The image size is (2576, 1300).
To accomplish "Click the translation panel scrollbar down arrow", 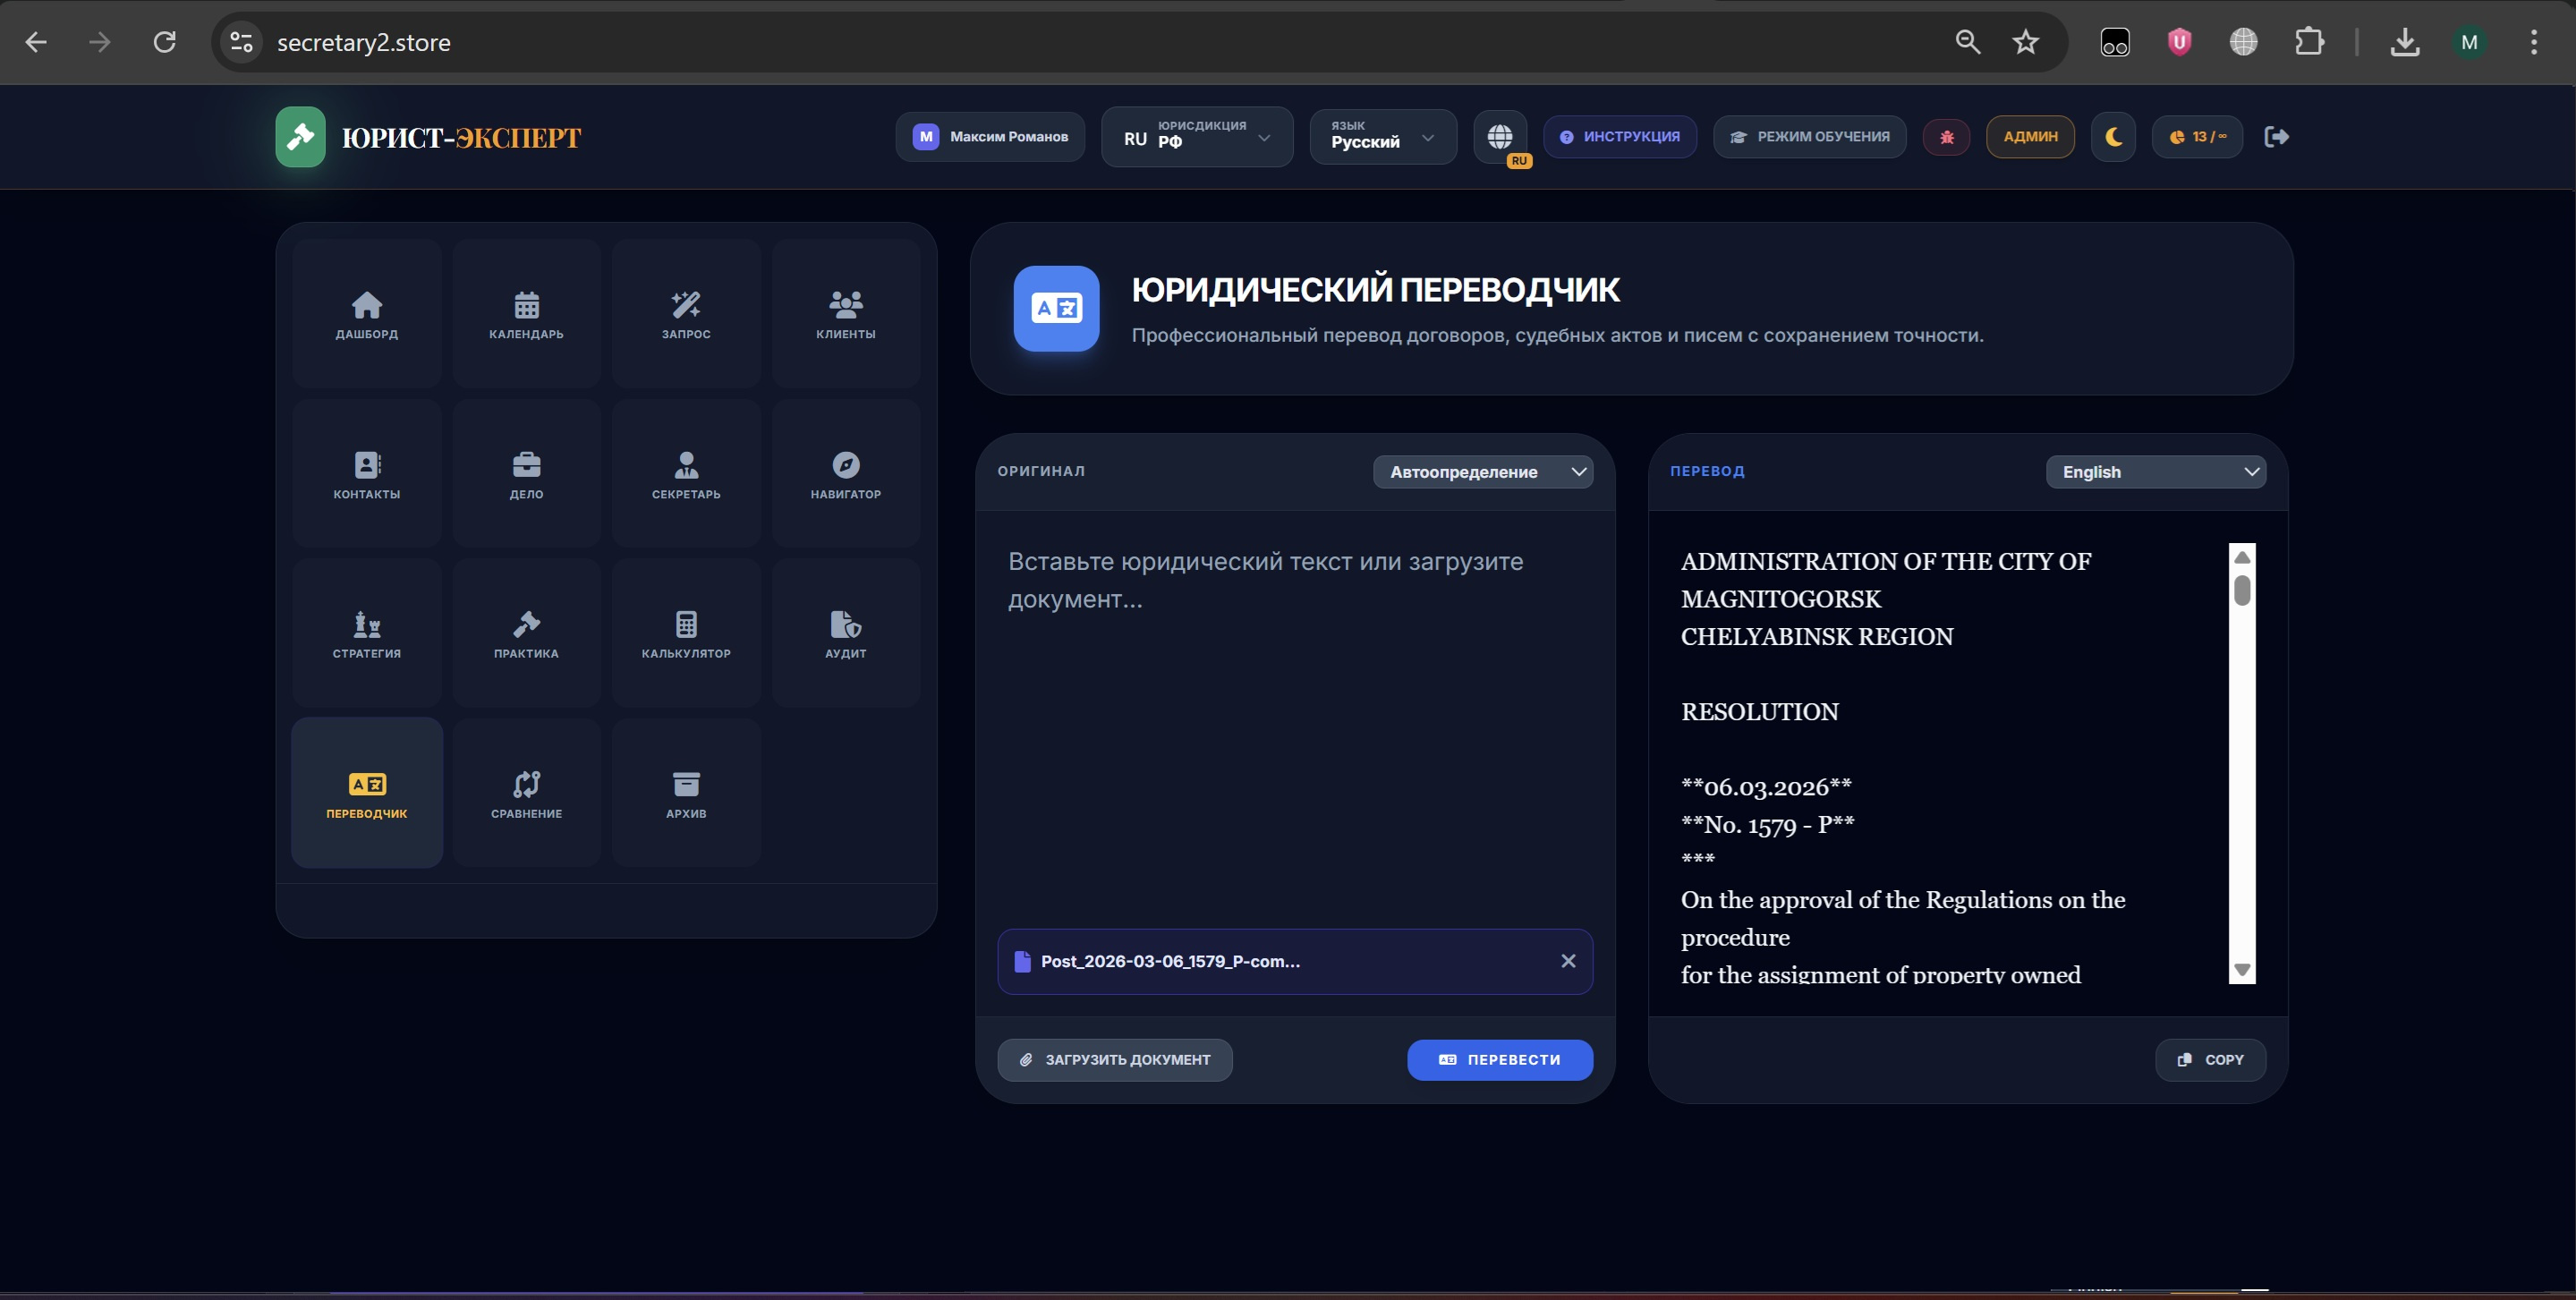I will [x=2242, y=969].
